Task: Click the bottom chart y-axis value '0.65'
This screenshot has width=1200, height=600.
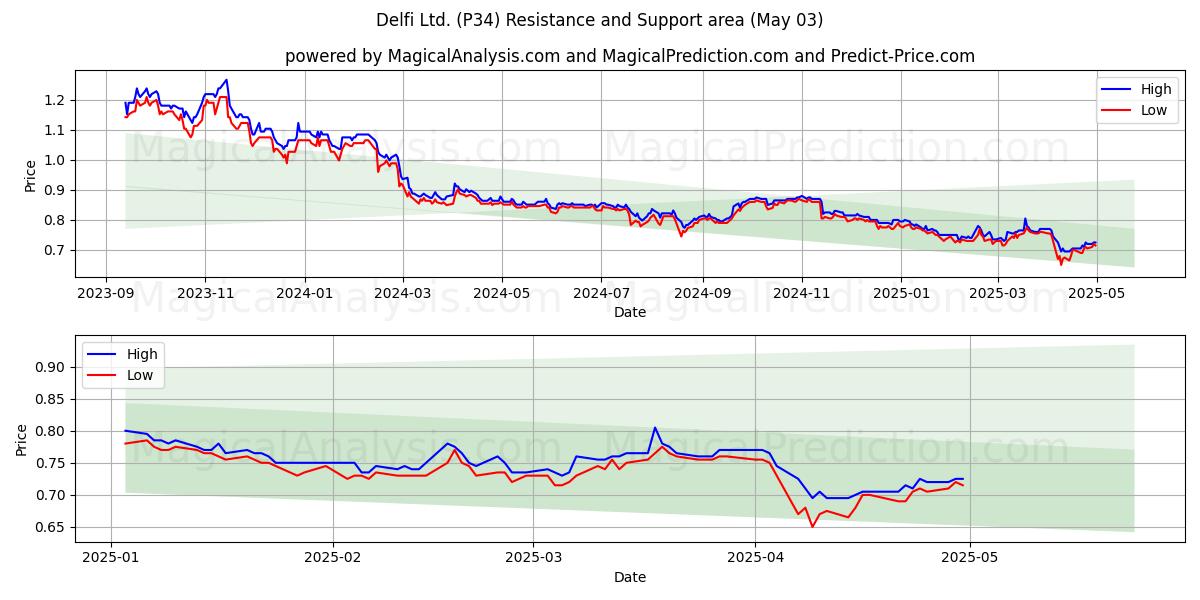Action: click(52, 527)
